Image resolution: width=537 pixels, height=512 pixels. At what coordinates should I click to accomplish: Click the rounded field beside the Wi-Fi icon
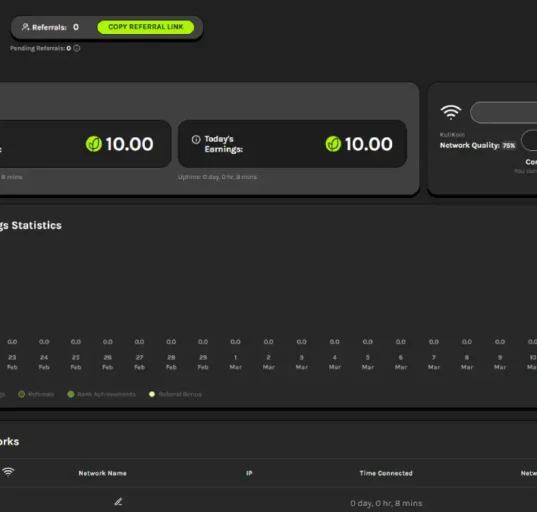click(x=503, y=112)
